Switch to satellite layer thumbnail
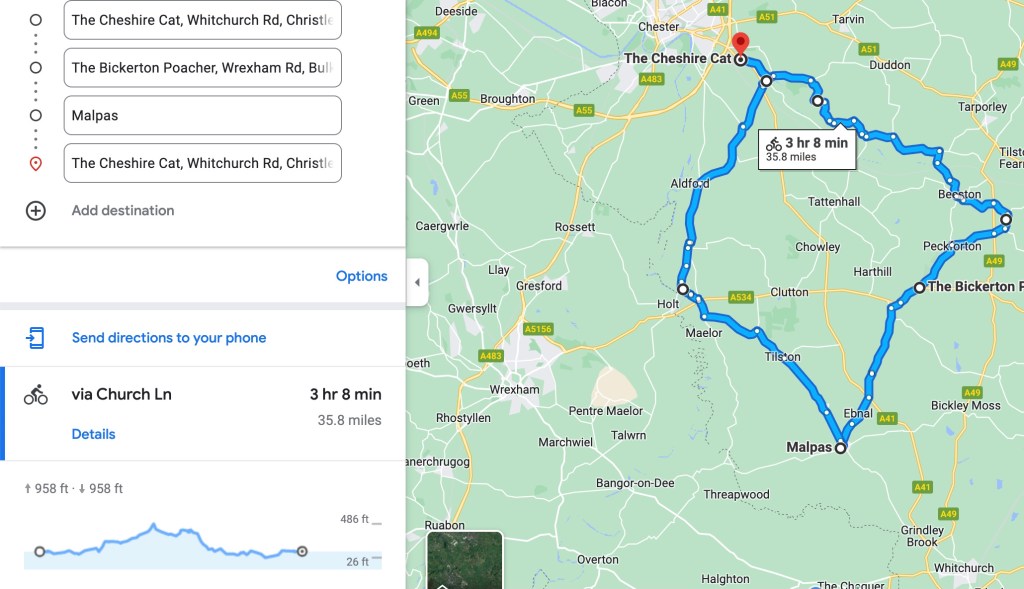This screenshot has height=589, width=1024. tap(464, 561)
